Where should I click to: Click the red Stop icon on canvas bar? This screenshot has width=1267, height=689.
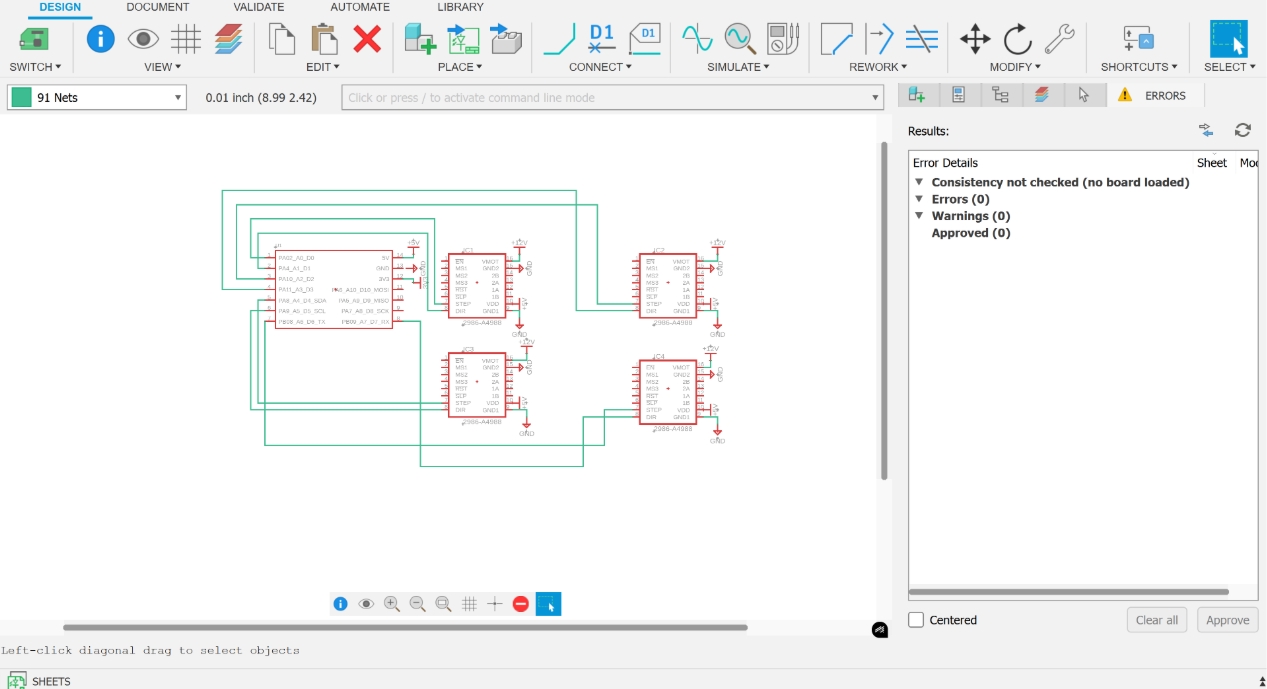tap(521, 604)
